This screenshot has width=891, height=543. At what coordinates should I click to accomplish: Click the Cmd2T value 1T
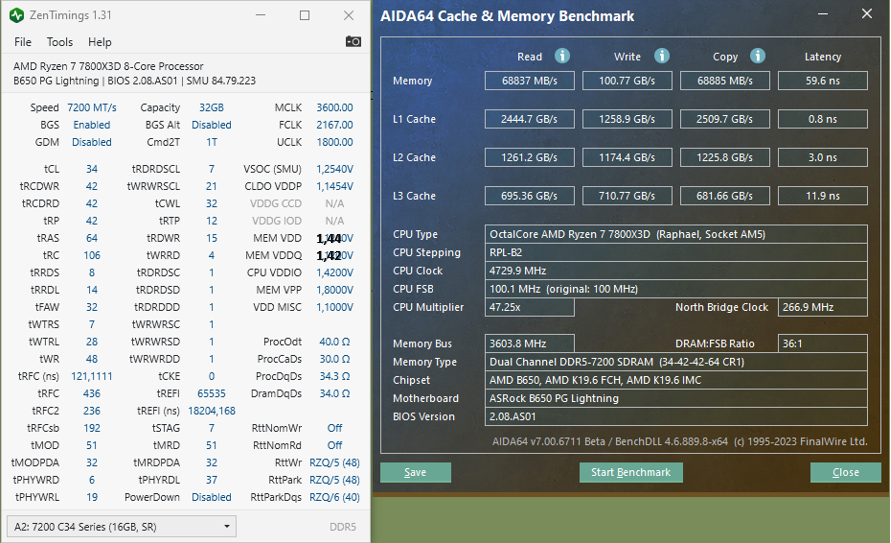point(211,142)
